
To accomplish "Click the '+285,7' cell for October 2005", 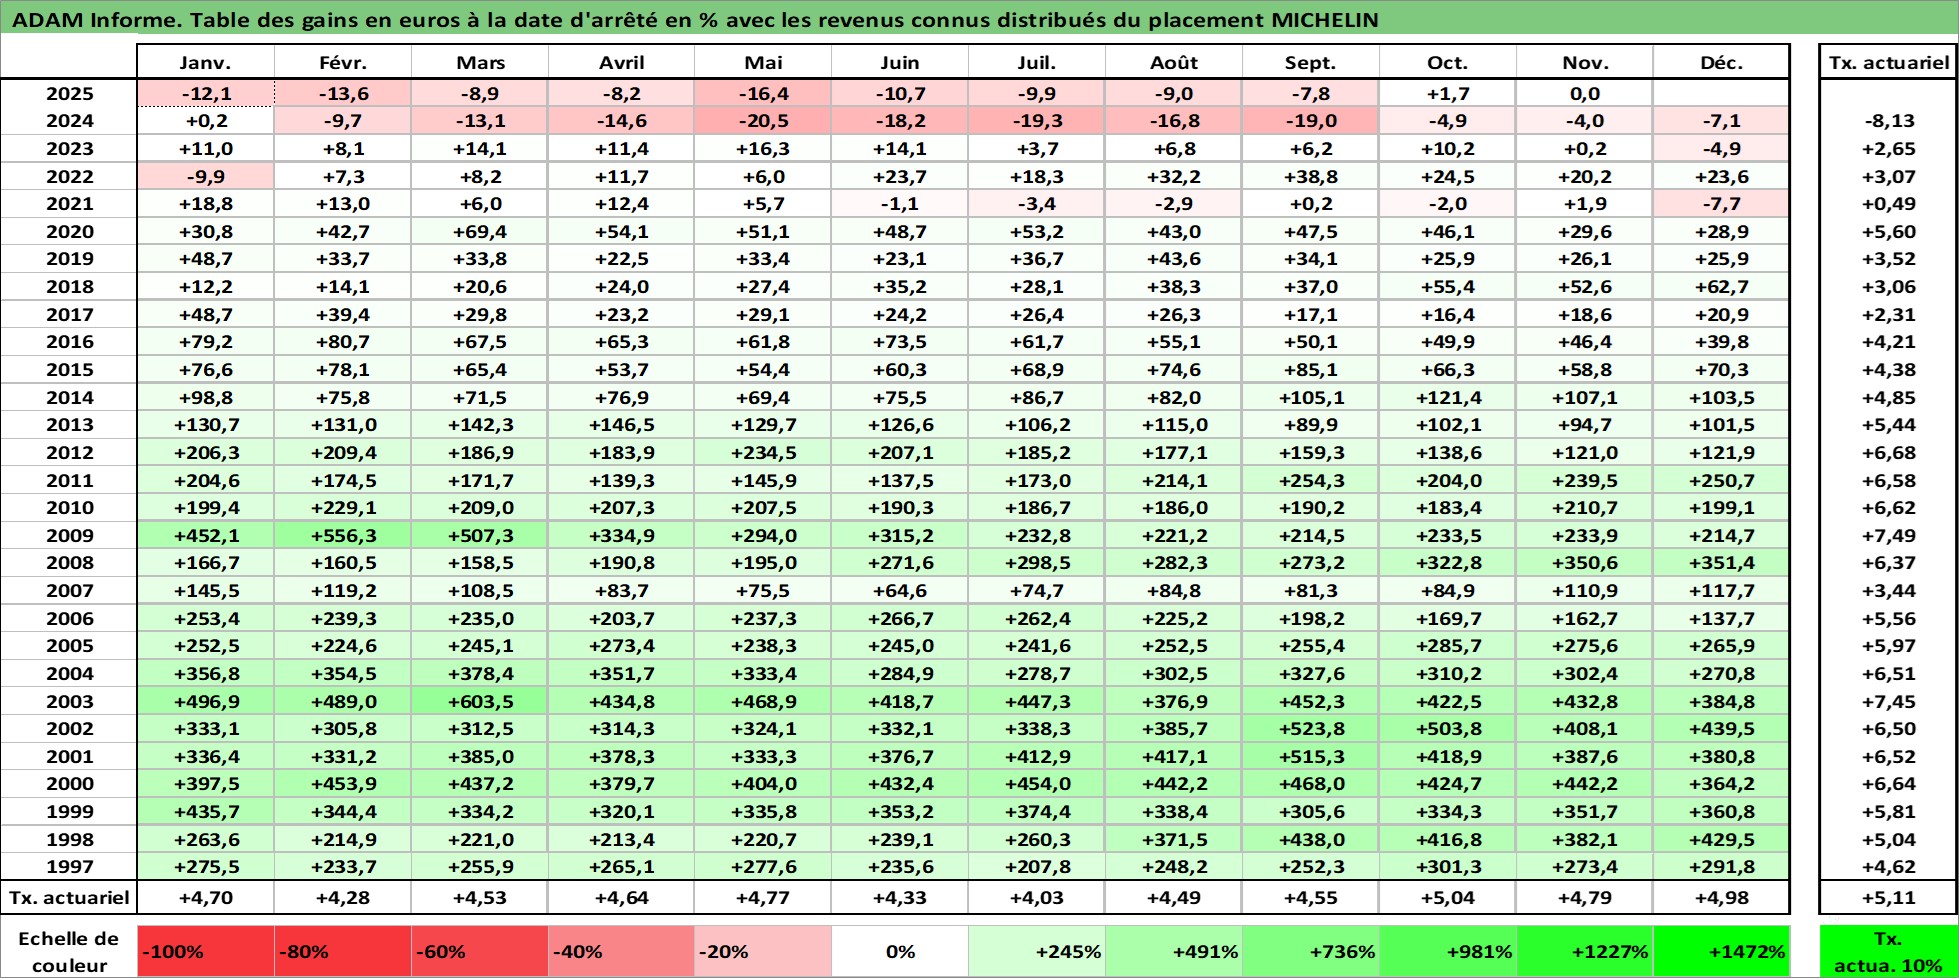I will 1448,646.
